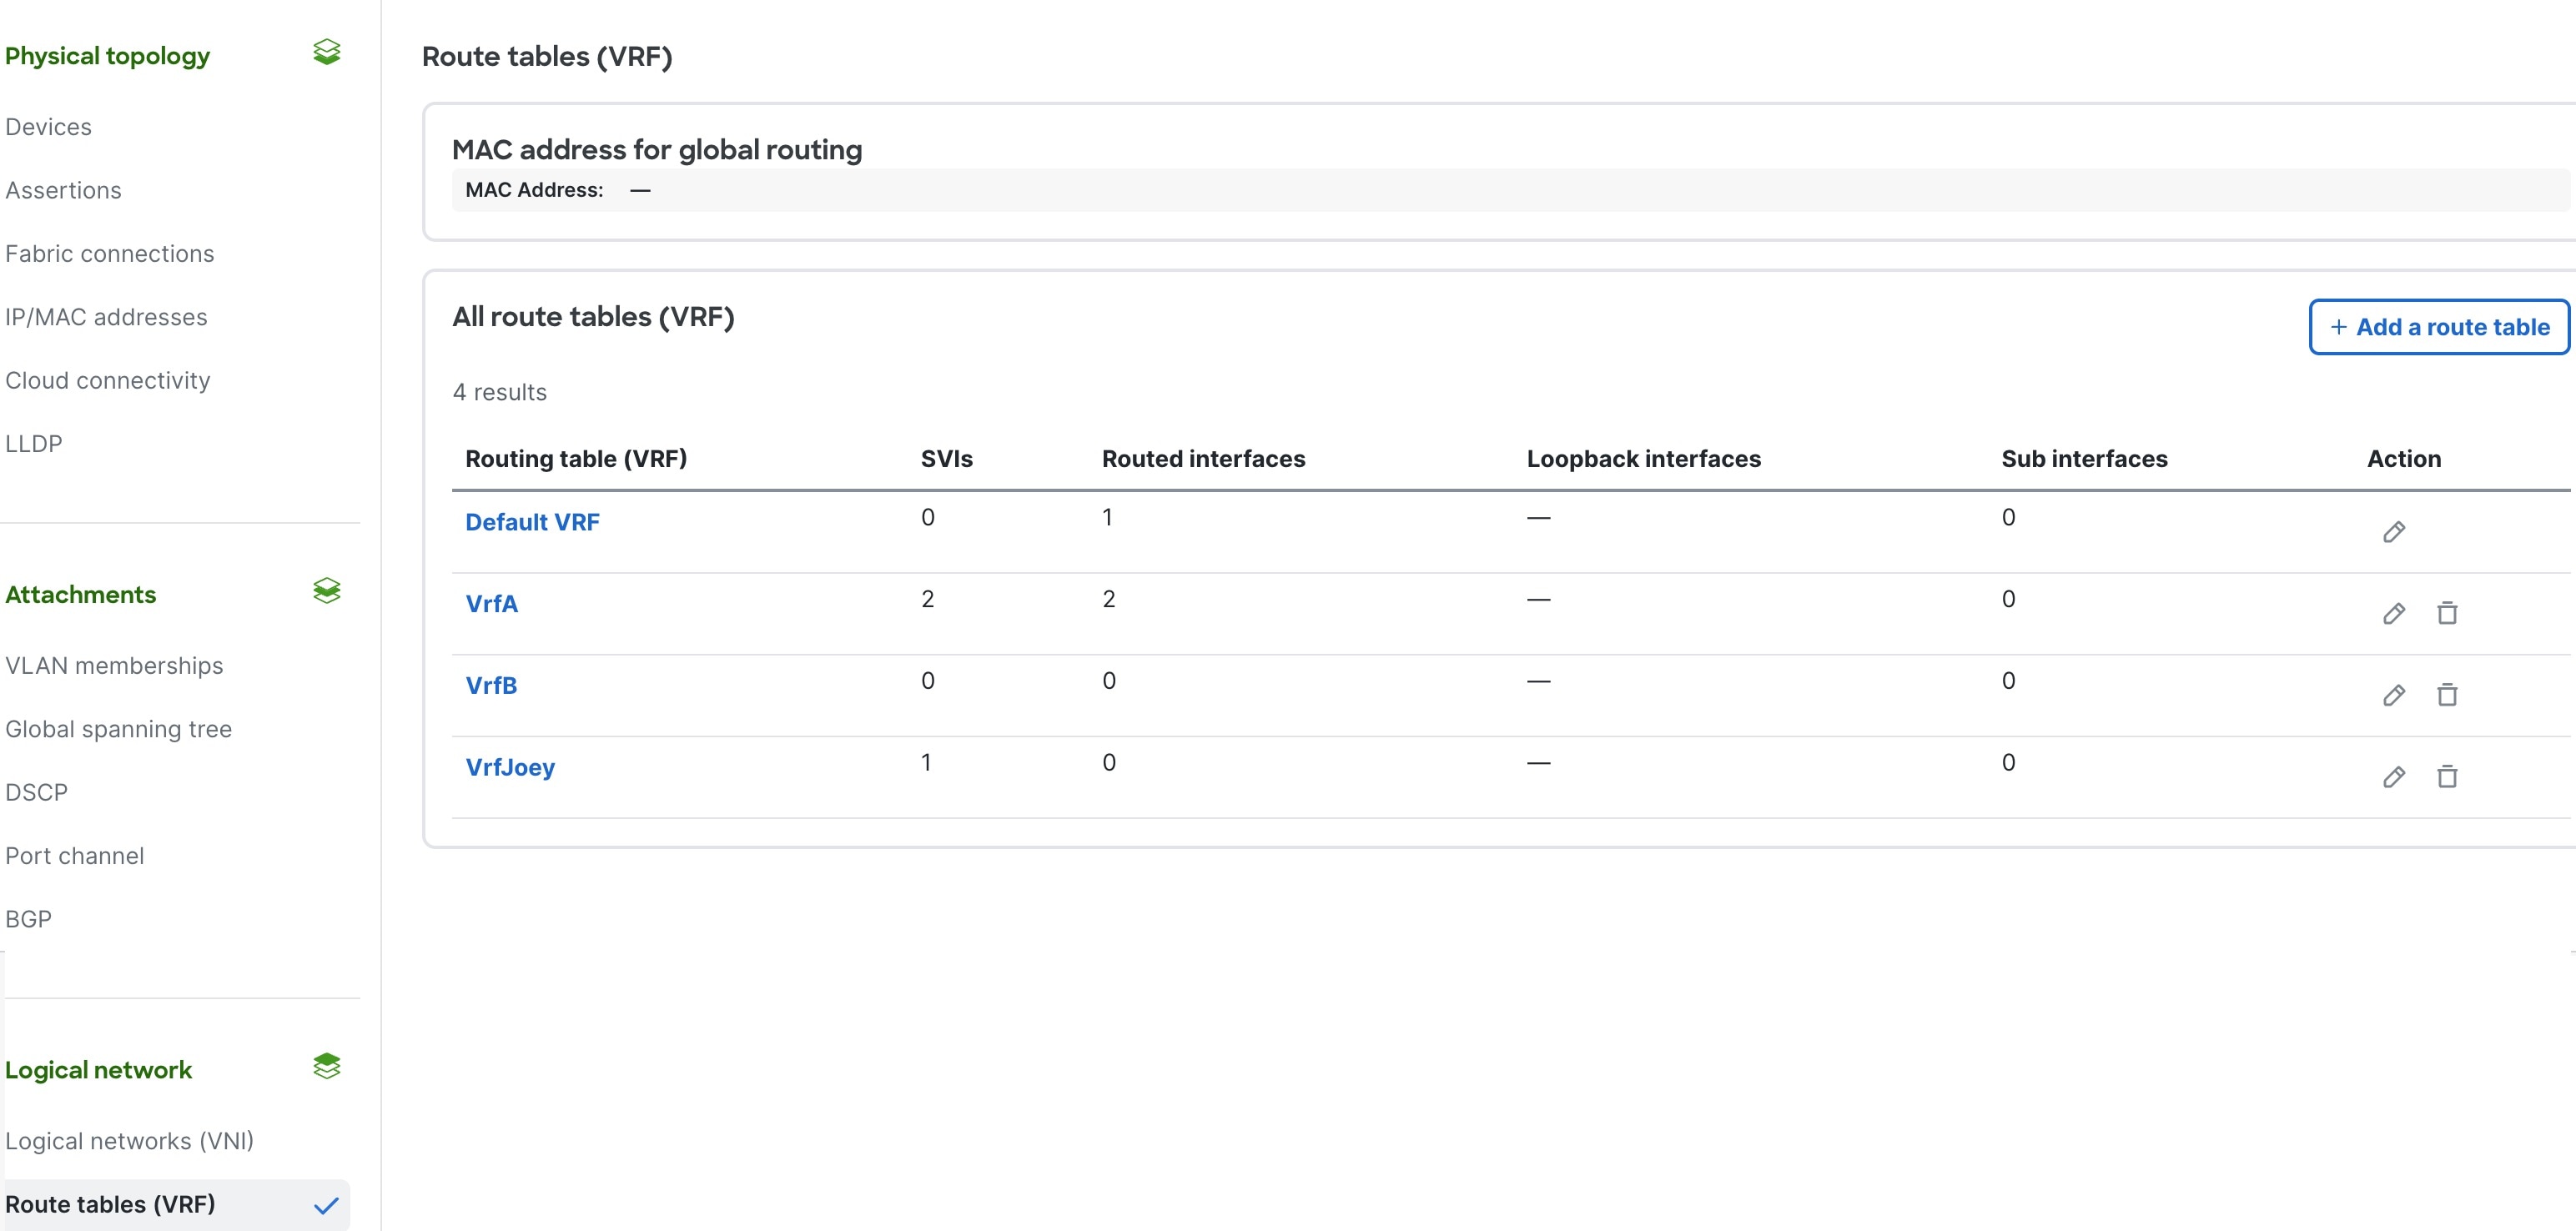Go to Devices in sidebar
The width and height of the screenshot is (2576, 1231).
pos(48,127)
